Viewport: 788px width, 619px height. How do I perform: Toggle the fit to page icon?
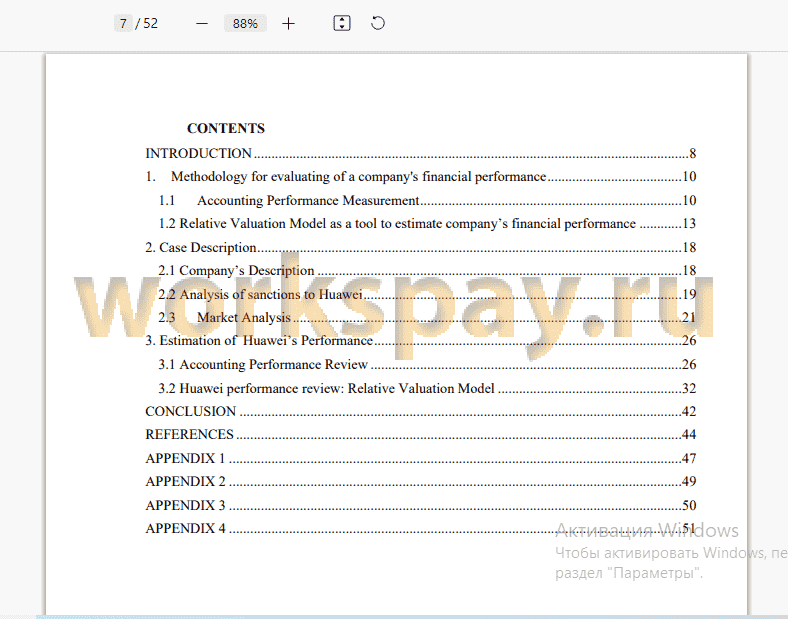pos(342,23)
